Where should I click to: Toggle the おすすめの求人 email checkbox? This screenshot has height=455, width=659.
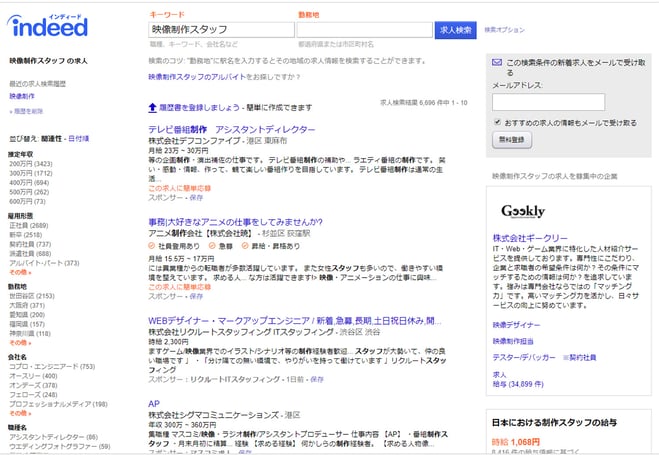498,122
